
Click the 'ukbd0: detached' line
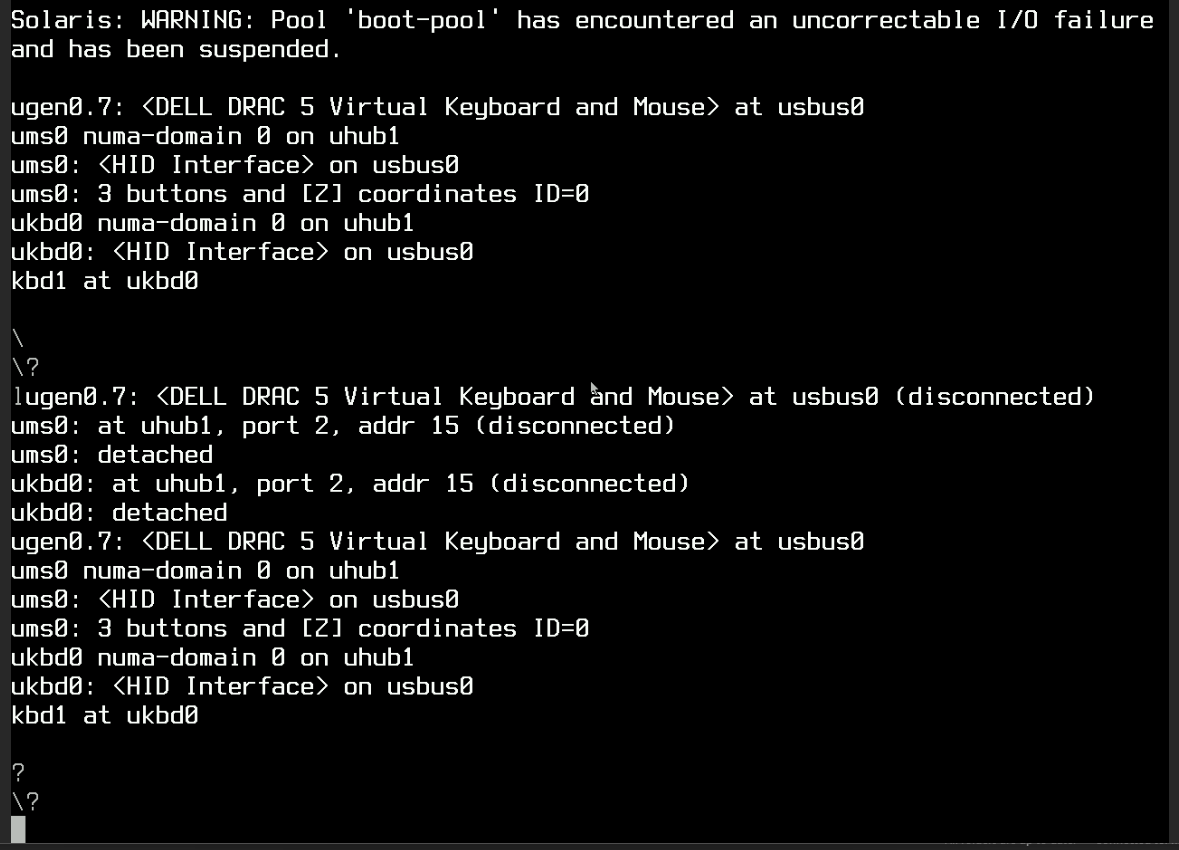[119, 512]
